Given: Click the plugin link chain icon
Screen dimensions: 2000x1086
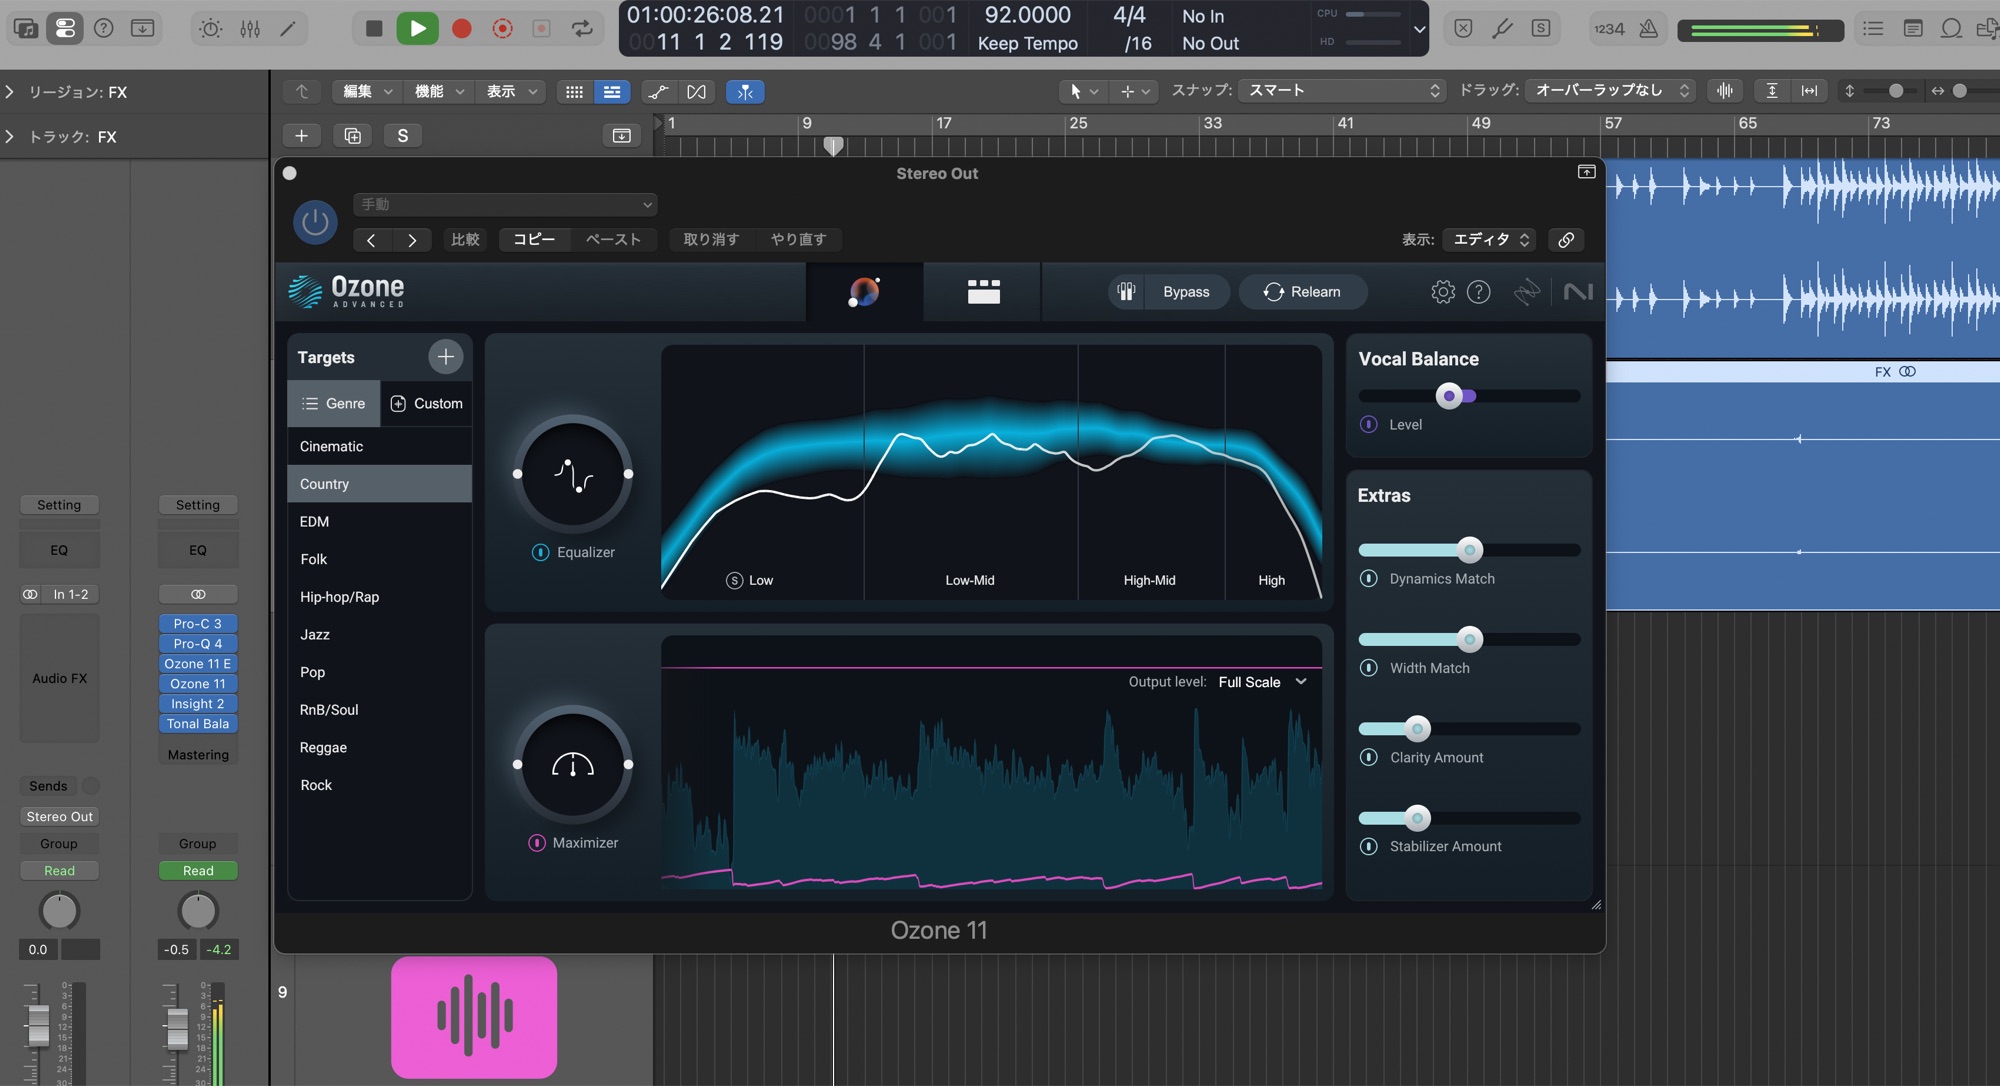Looking at the screenshot, I should click(1566, 240).
